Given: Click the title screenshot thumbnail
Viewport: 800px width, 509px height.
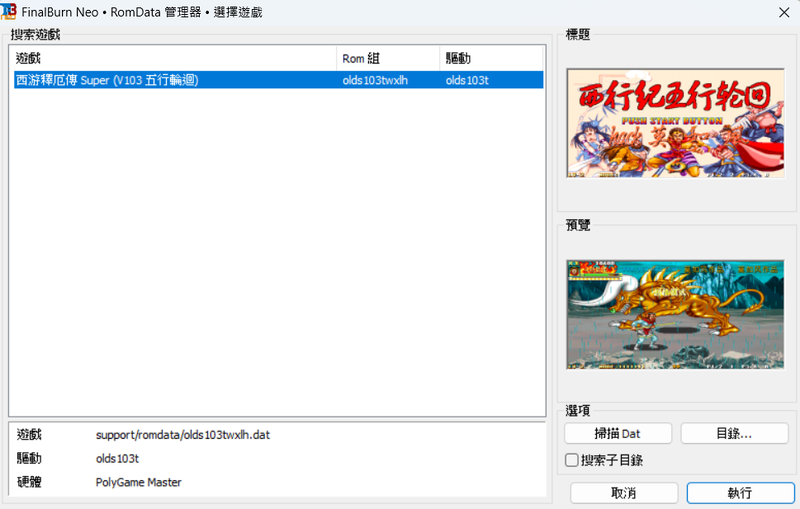Looking at the screenshot, I should click(676, 123).
